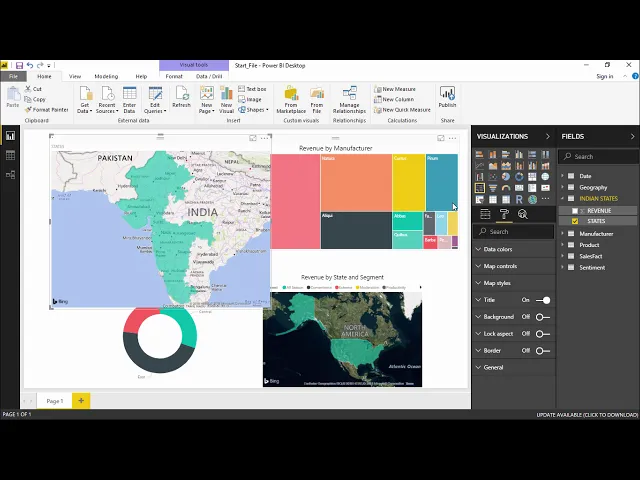Click the Fields pane search box
640x480 pixels.
coord(598,157)
